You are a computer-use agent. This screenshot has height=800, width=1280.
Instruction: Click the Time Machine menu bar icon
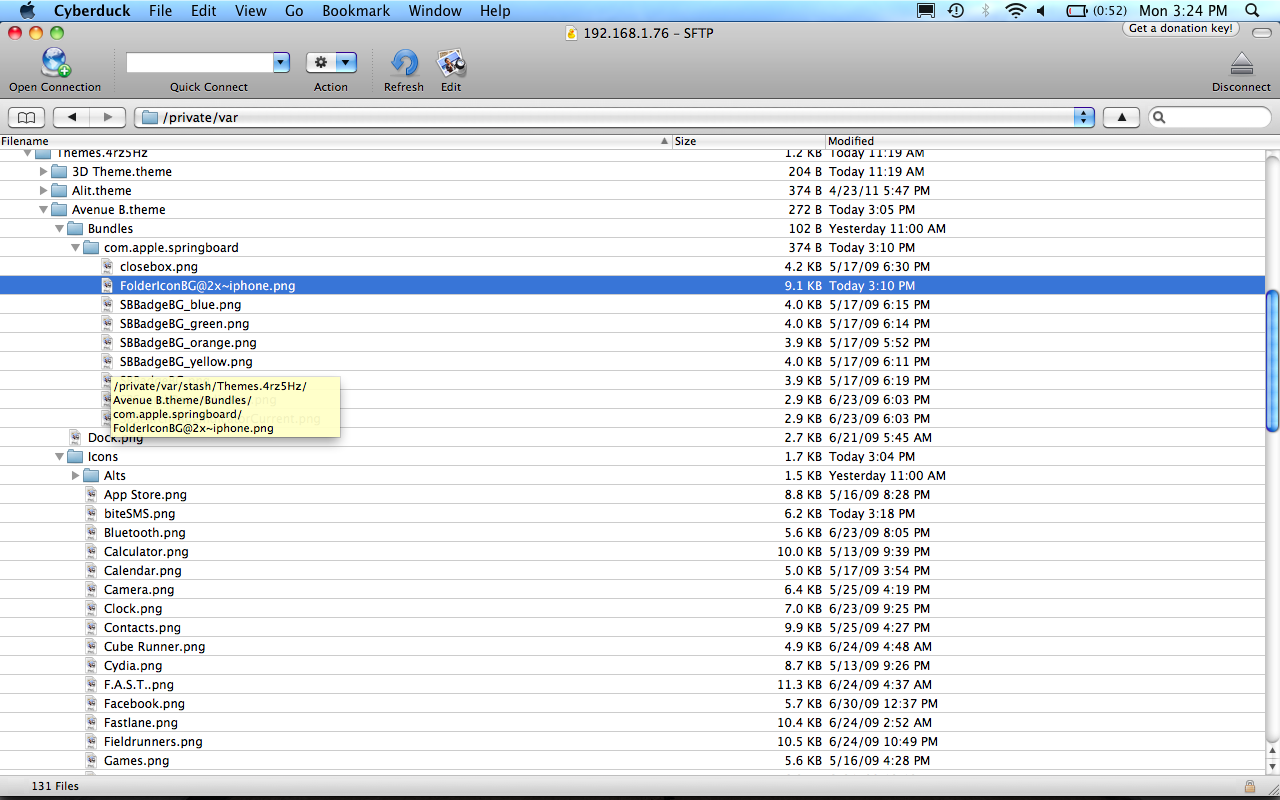[x=956, y=10]
